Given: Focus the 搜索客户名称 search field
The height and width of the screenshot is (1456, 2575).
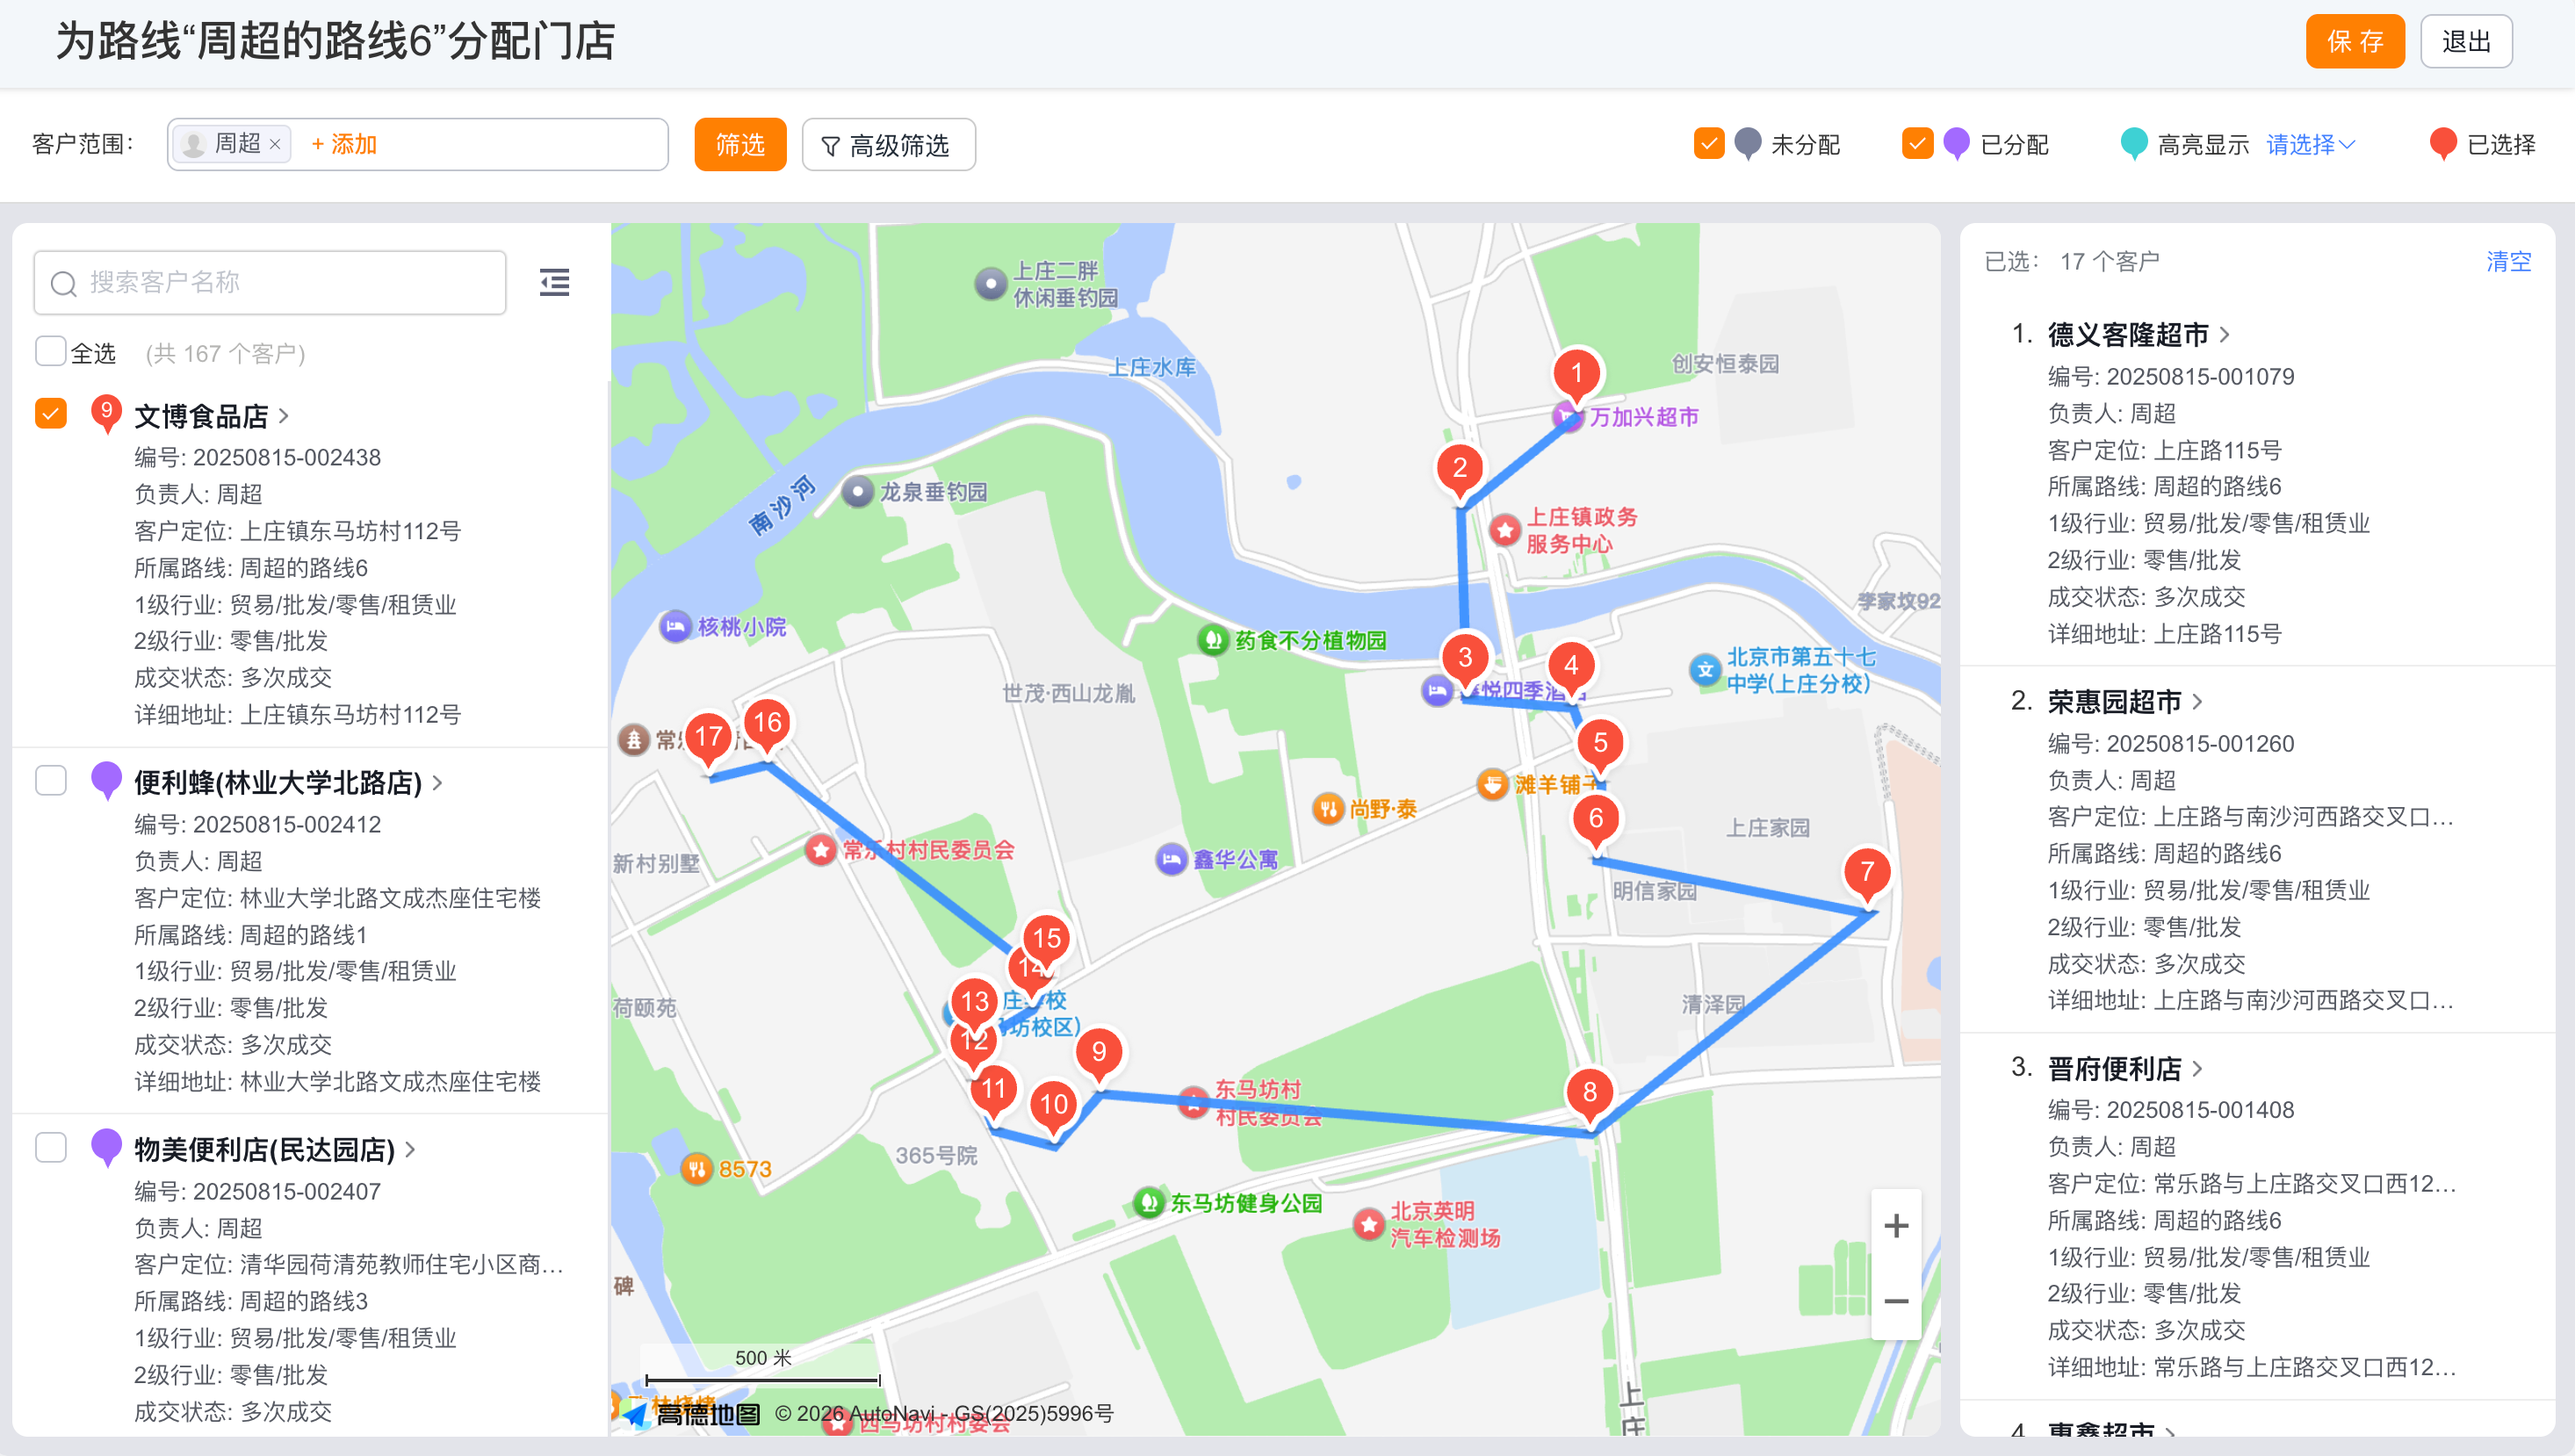Looking at the screenshot, I should coord(270,282).
